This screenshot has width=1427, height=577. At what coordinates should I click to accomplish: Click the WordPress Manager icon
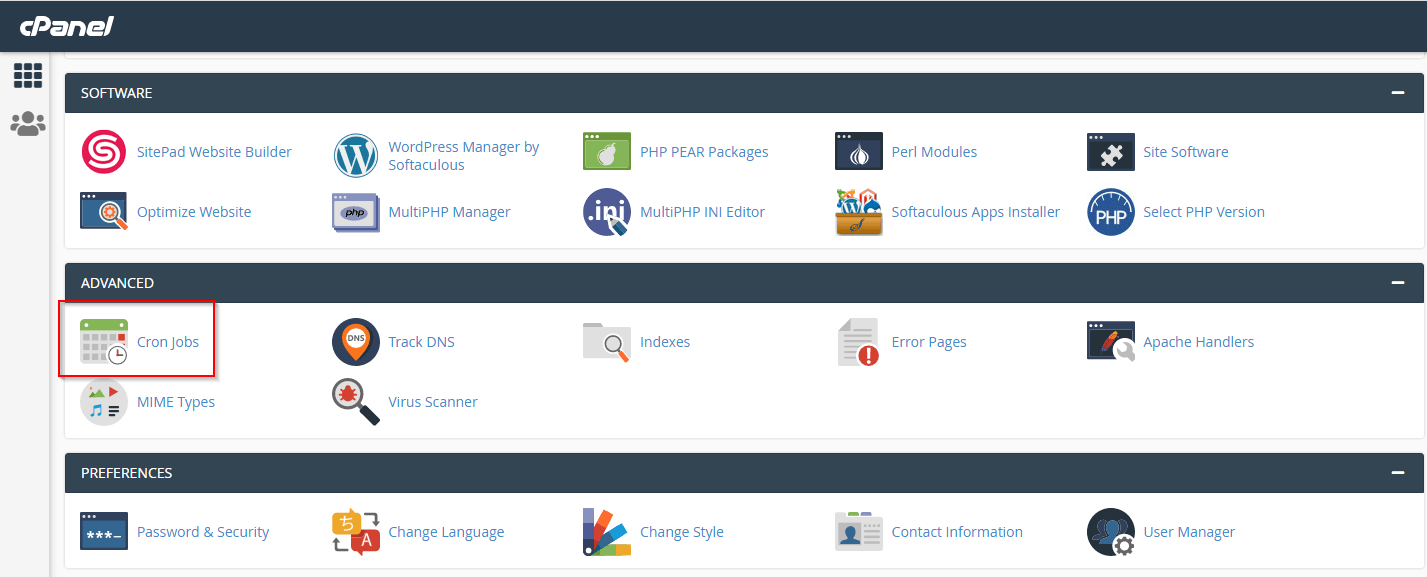pyautogui.click(x=356, y=155)
